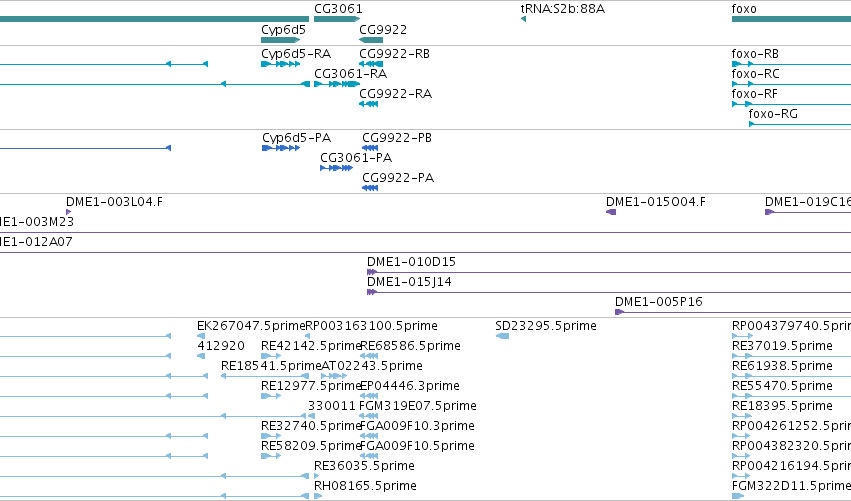Click the 412920 feature glyph
The width and height of the screenshot is (851, 501).
[201, 357]
